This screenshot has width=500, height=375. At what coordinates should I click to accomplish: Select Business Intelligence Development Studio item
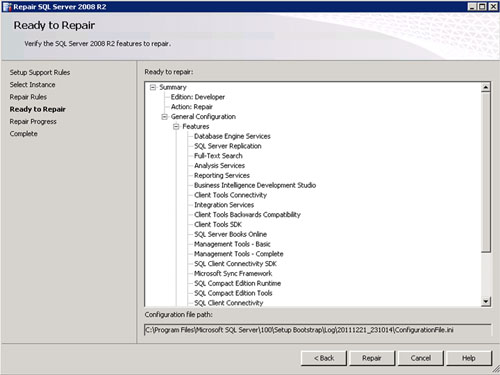[x=255, y=185]
